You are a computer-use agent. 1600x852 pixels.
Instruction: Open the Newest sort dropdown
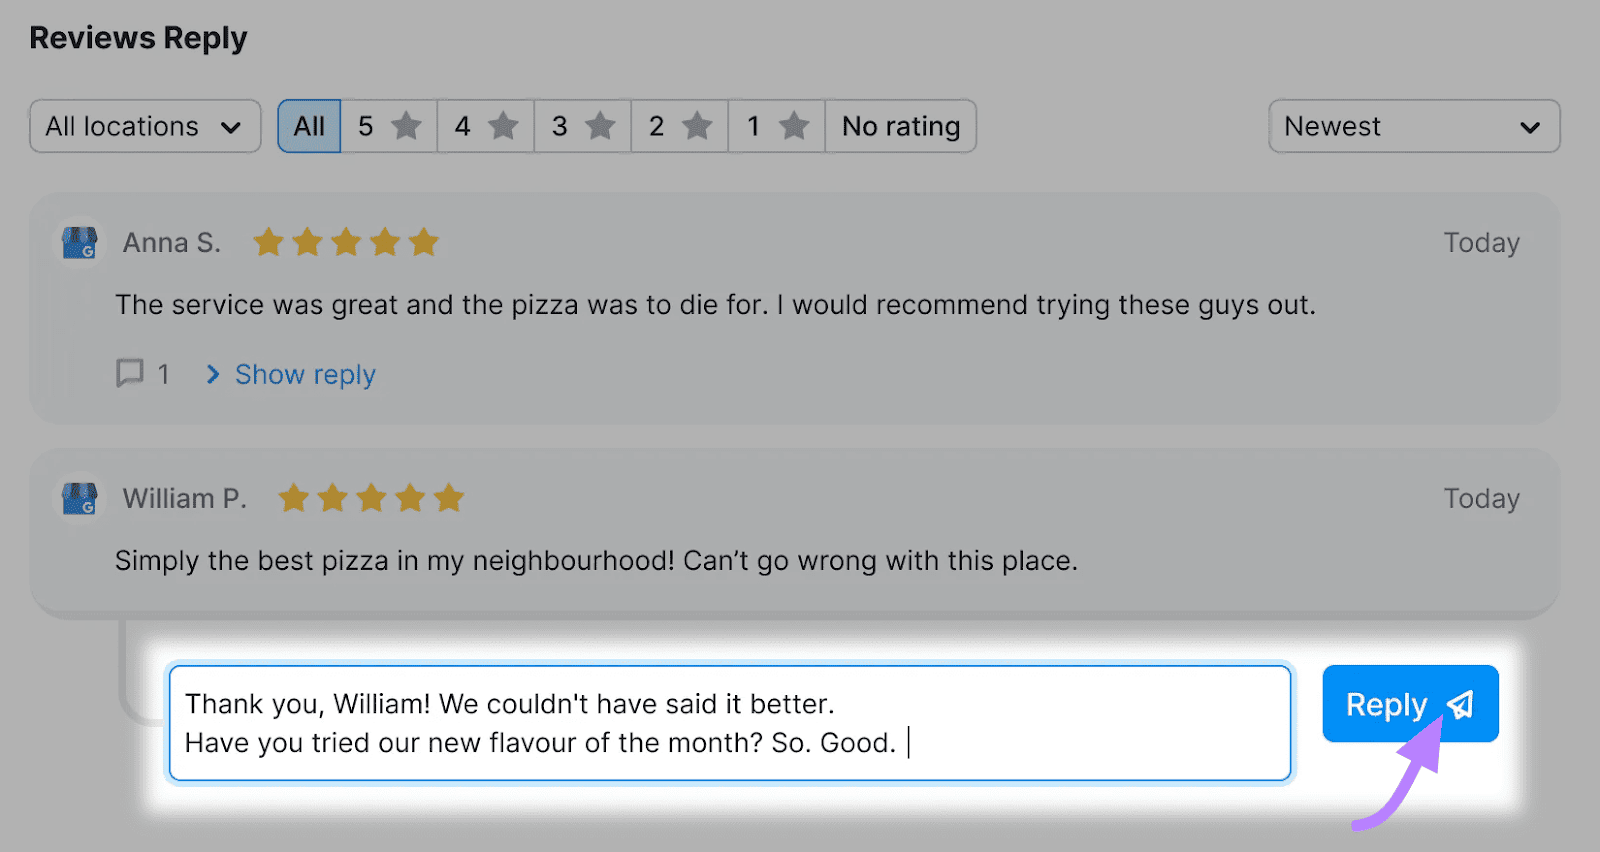[x=1413, y=126]
